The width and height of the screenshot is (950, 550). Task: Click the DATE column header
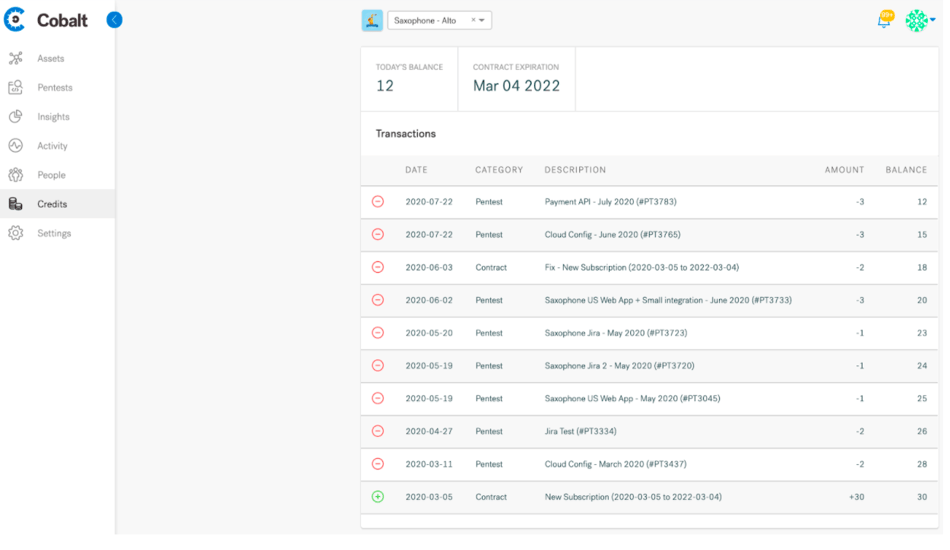416,170
